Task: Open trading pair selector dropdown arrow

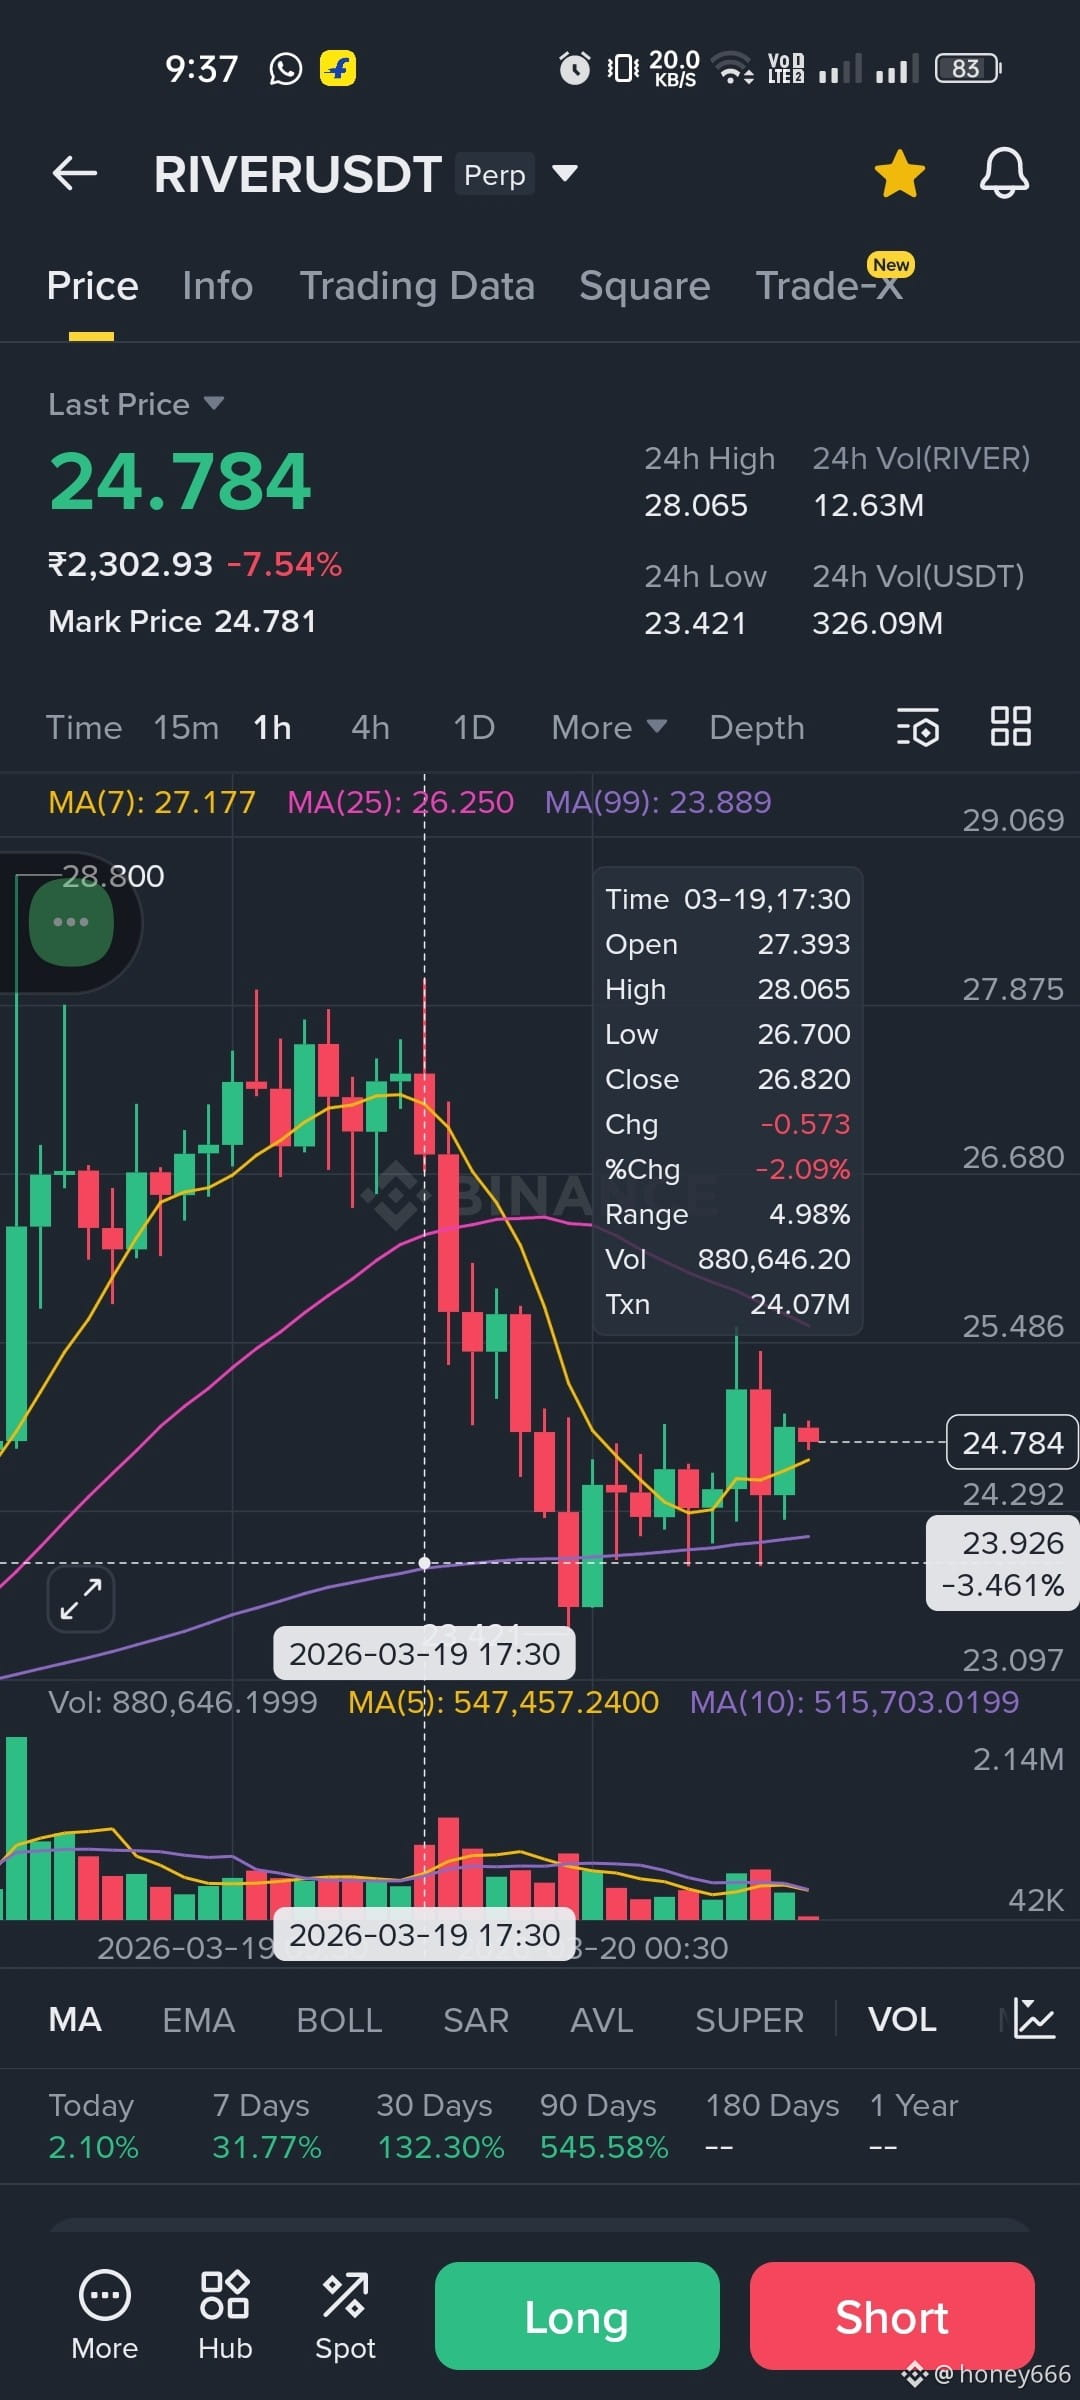Action: [x=565, y=174]
